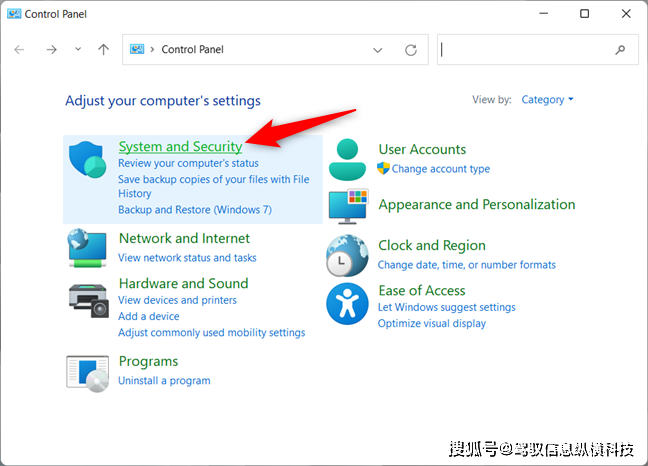Click the Ease of Access icon
This screenshot has height=466, width=648.
coord(347,304)
